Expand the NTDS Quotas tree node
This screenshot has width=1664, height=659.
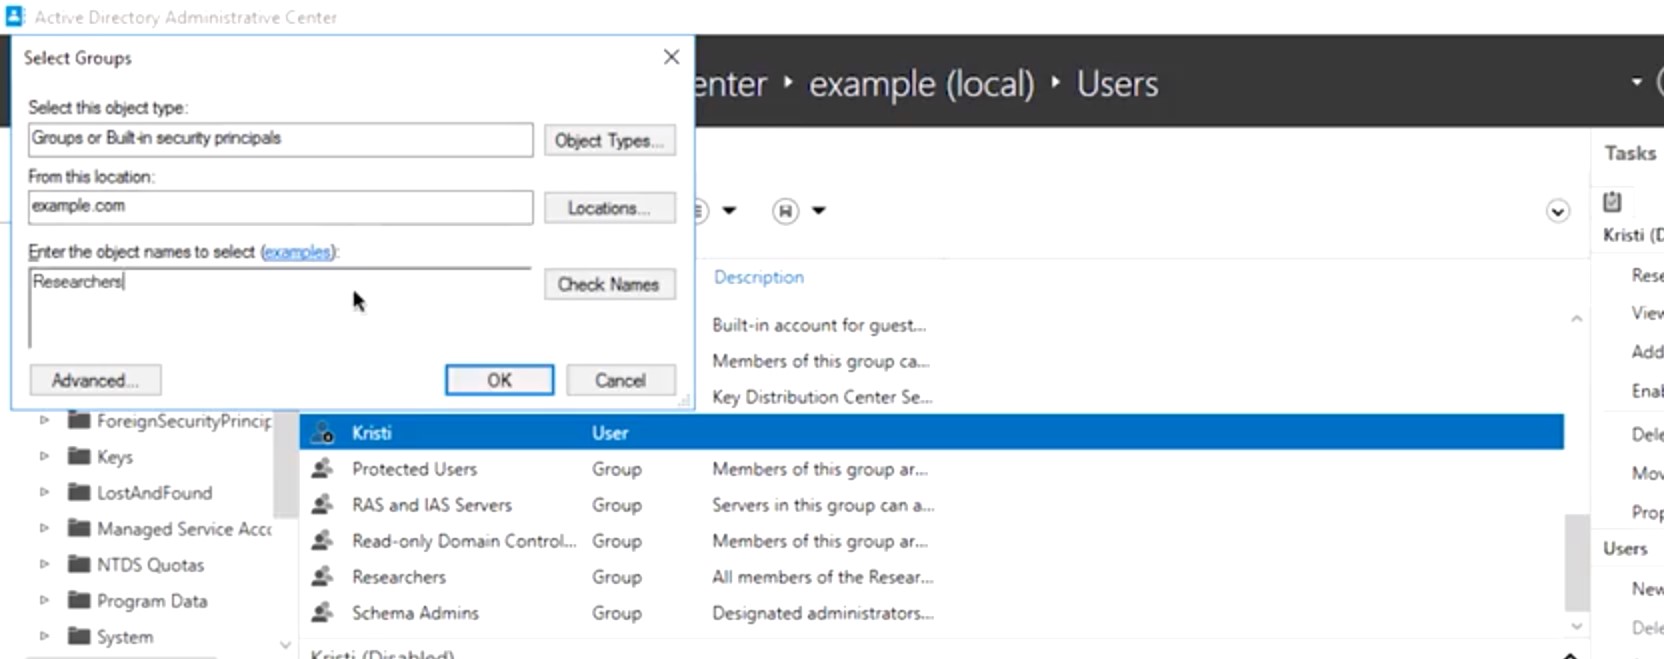pyautogui.click(x=44, y=564)
